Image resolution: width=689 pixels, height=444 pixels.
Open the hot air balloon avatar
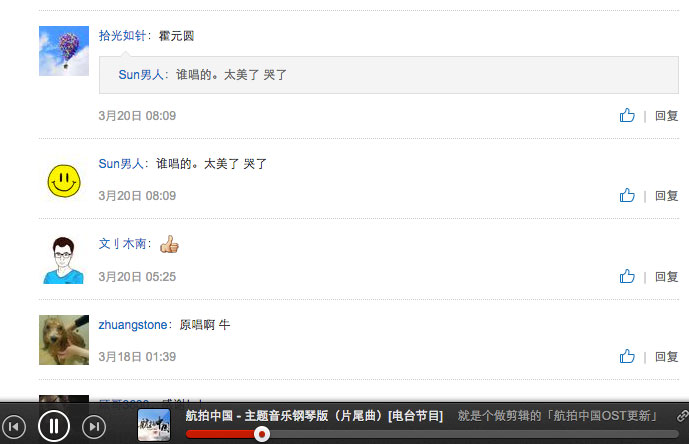coord(64,51)
